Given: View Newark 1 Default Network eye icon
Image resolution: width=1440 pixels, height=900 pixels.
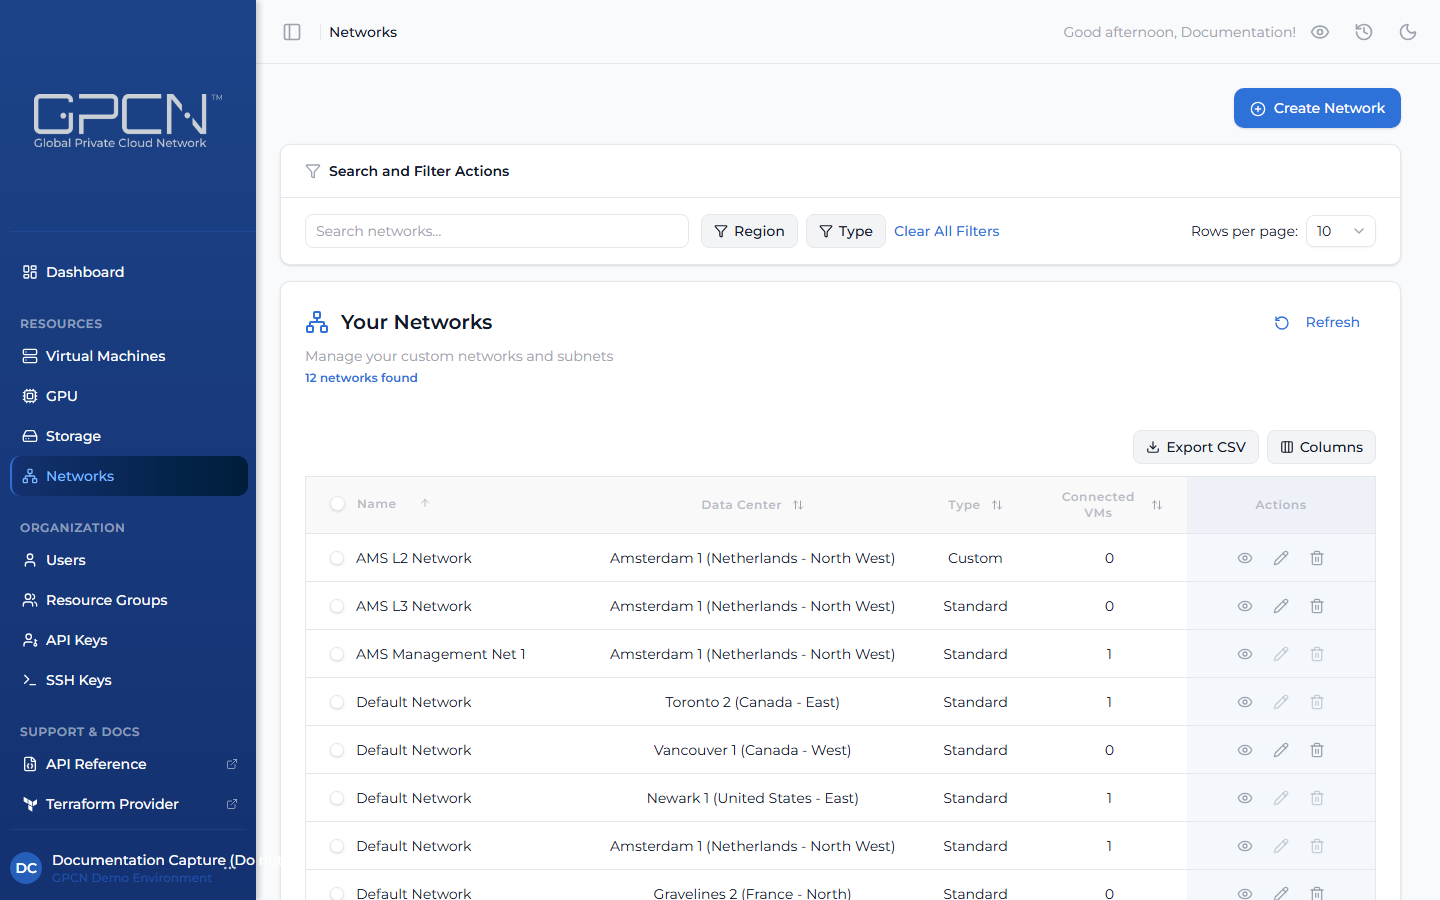Looking at the screenshot, I should [1245, 798].
